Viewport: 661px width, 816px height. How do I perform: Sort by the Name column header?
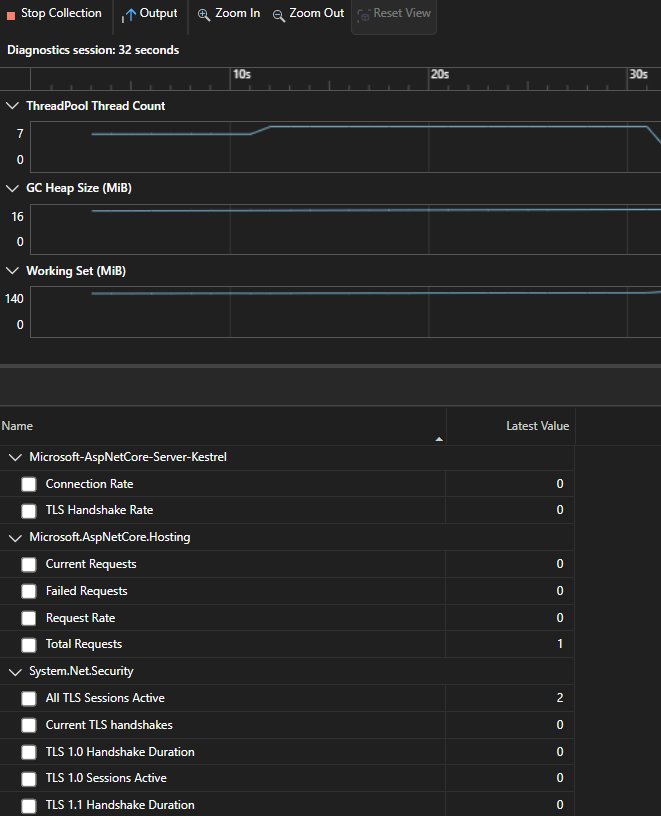[223, 426]
